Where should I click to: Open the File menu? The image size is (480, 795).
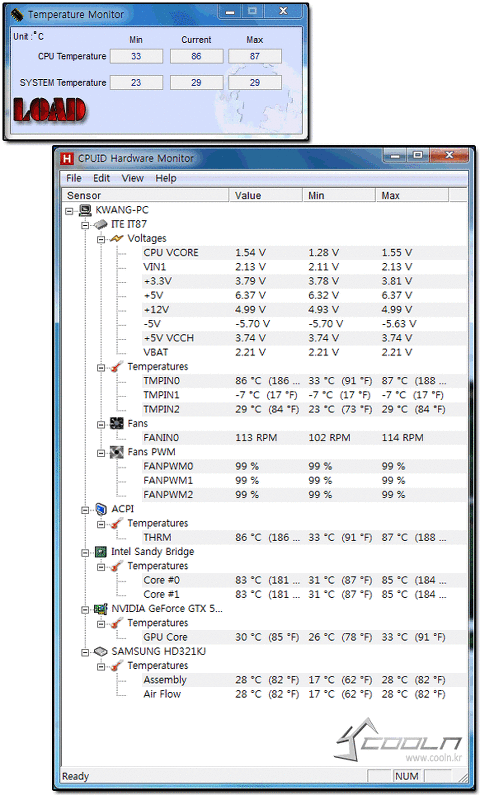(73, 178)
